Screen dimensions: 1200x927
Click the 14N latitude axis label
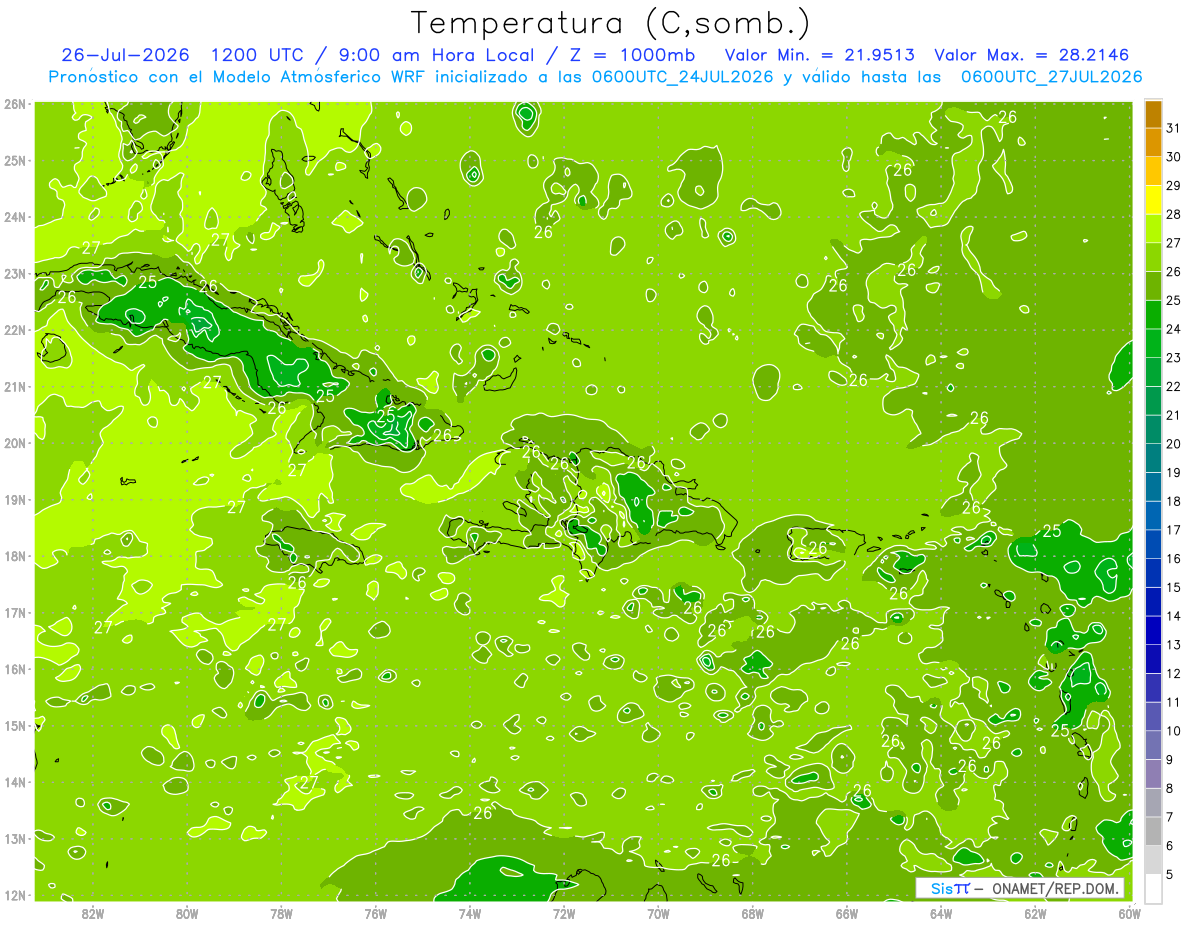point(15,782)
